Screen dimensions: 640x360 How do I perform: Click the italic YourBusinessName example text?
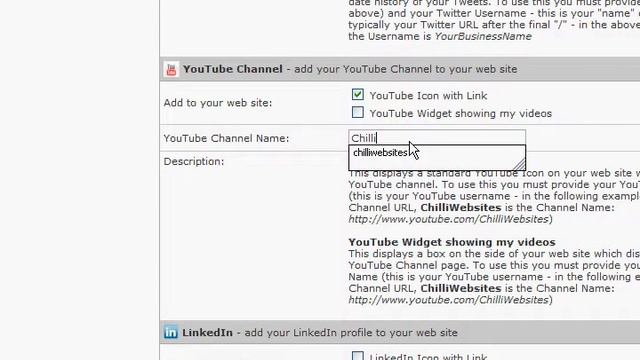(483, 36)
